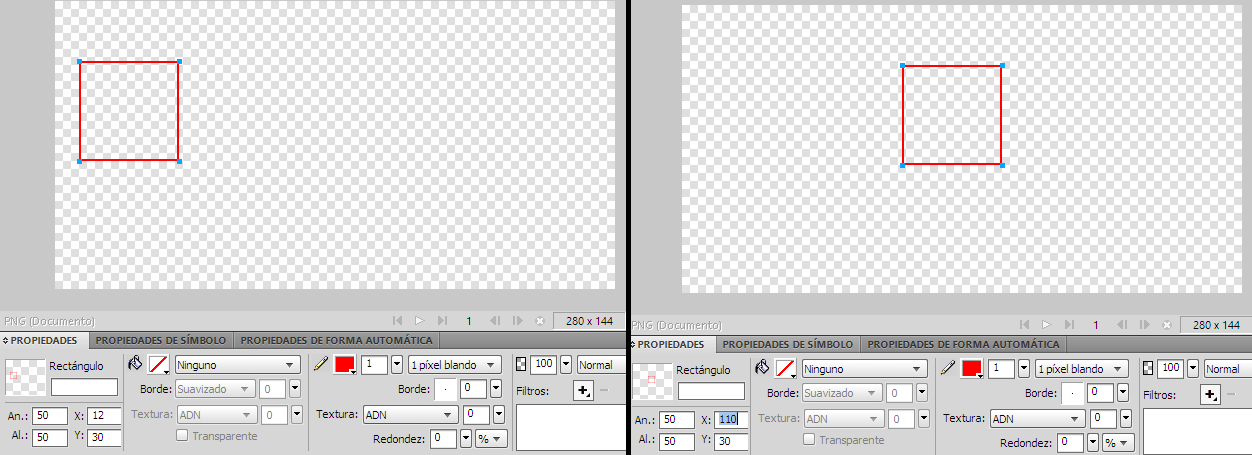Screen dimensions: 1252x455
Task: Play animation in the right window
Action: (x=1047, y=325)
